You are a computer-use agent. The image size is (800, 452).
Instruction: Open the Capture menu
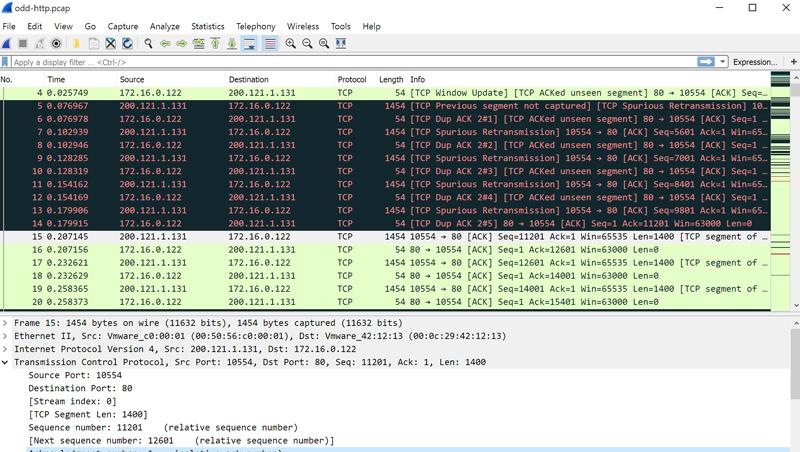122,26
